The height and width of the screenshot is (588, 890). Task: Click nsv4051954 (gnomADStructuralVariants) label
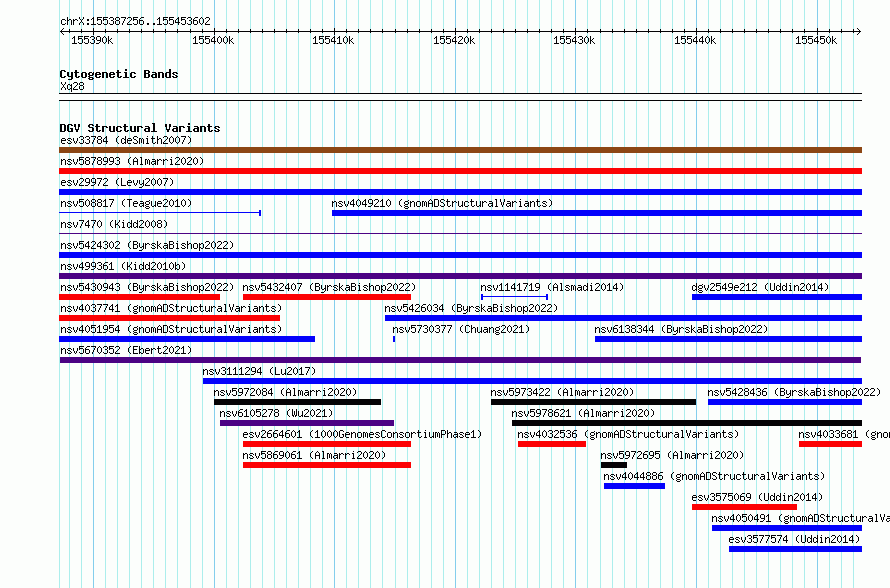coord(171,329)
